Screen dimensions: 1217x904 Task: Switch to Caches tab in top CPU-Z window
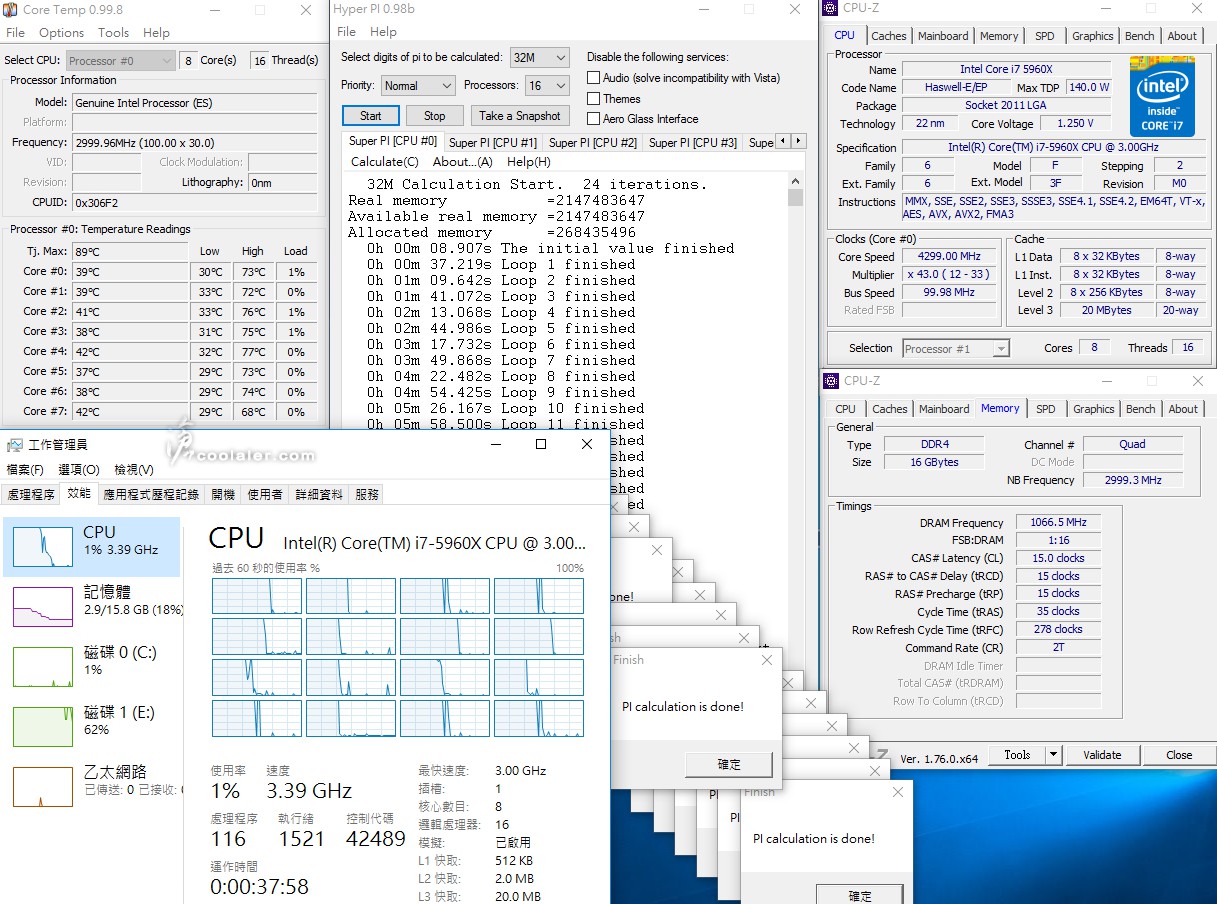[888, 36]
